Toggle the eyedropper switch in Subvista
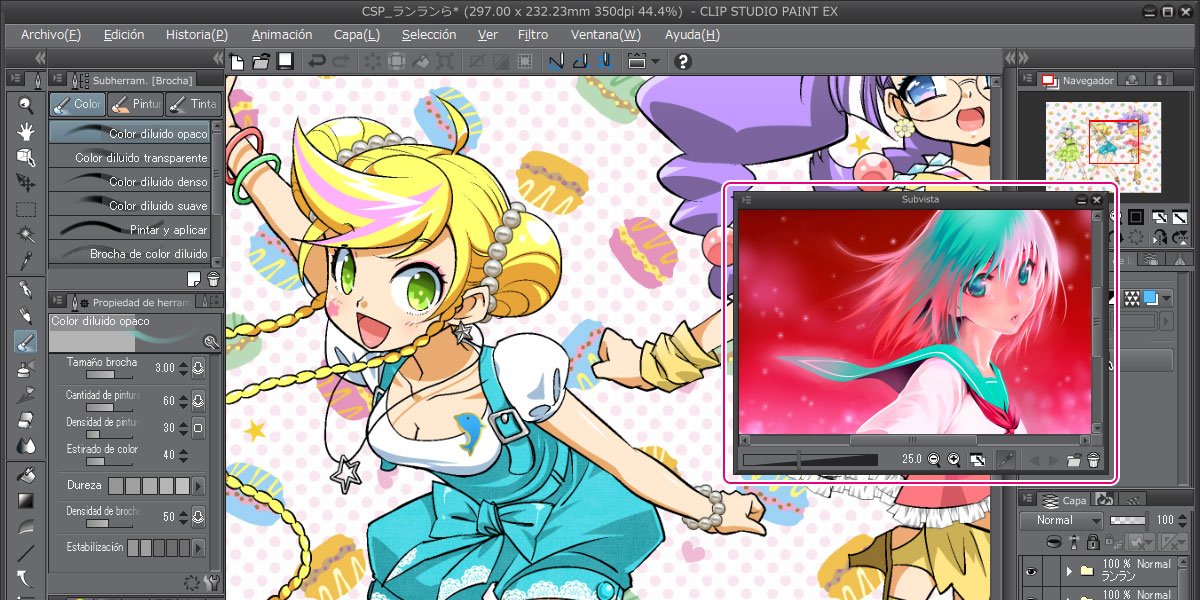This screenshot has width=1200, height=600. coord(1008,460)
